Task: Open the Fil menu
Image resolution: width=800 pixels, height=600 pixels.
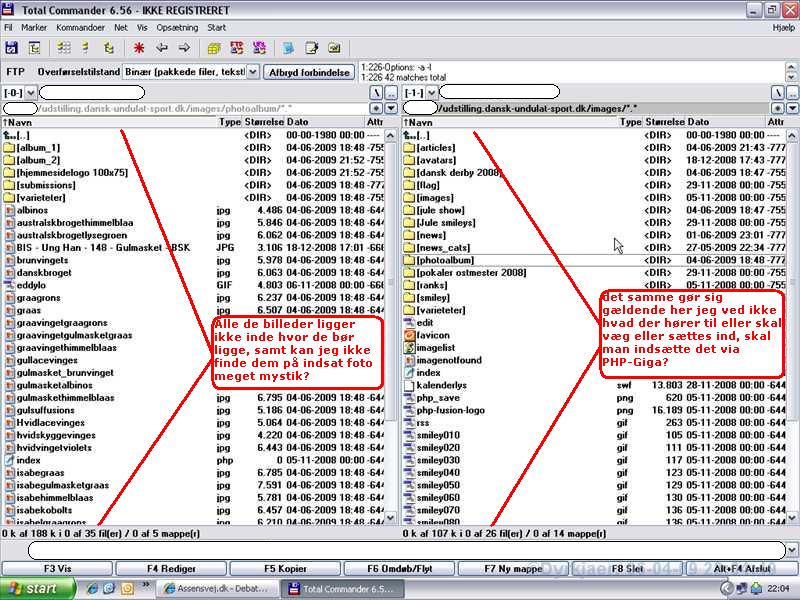Action: (8, 28)
